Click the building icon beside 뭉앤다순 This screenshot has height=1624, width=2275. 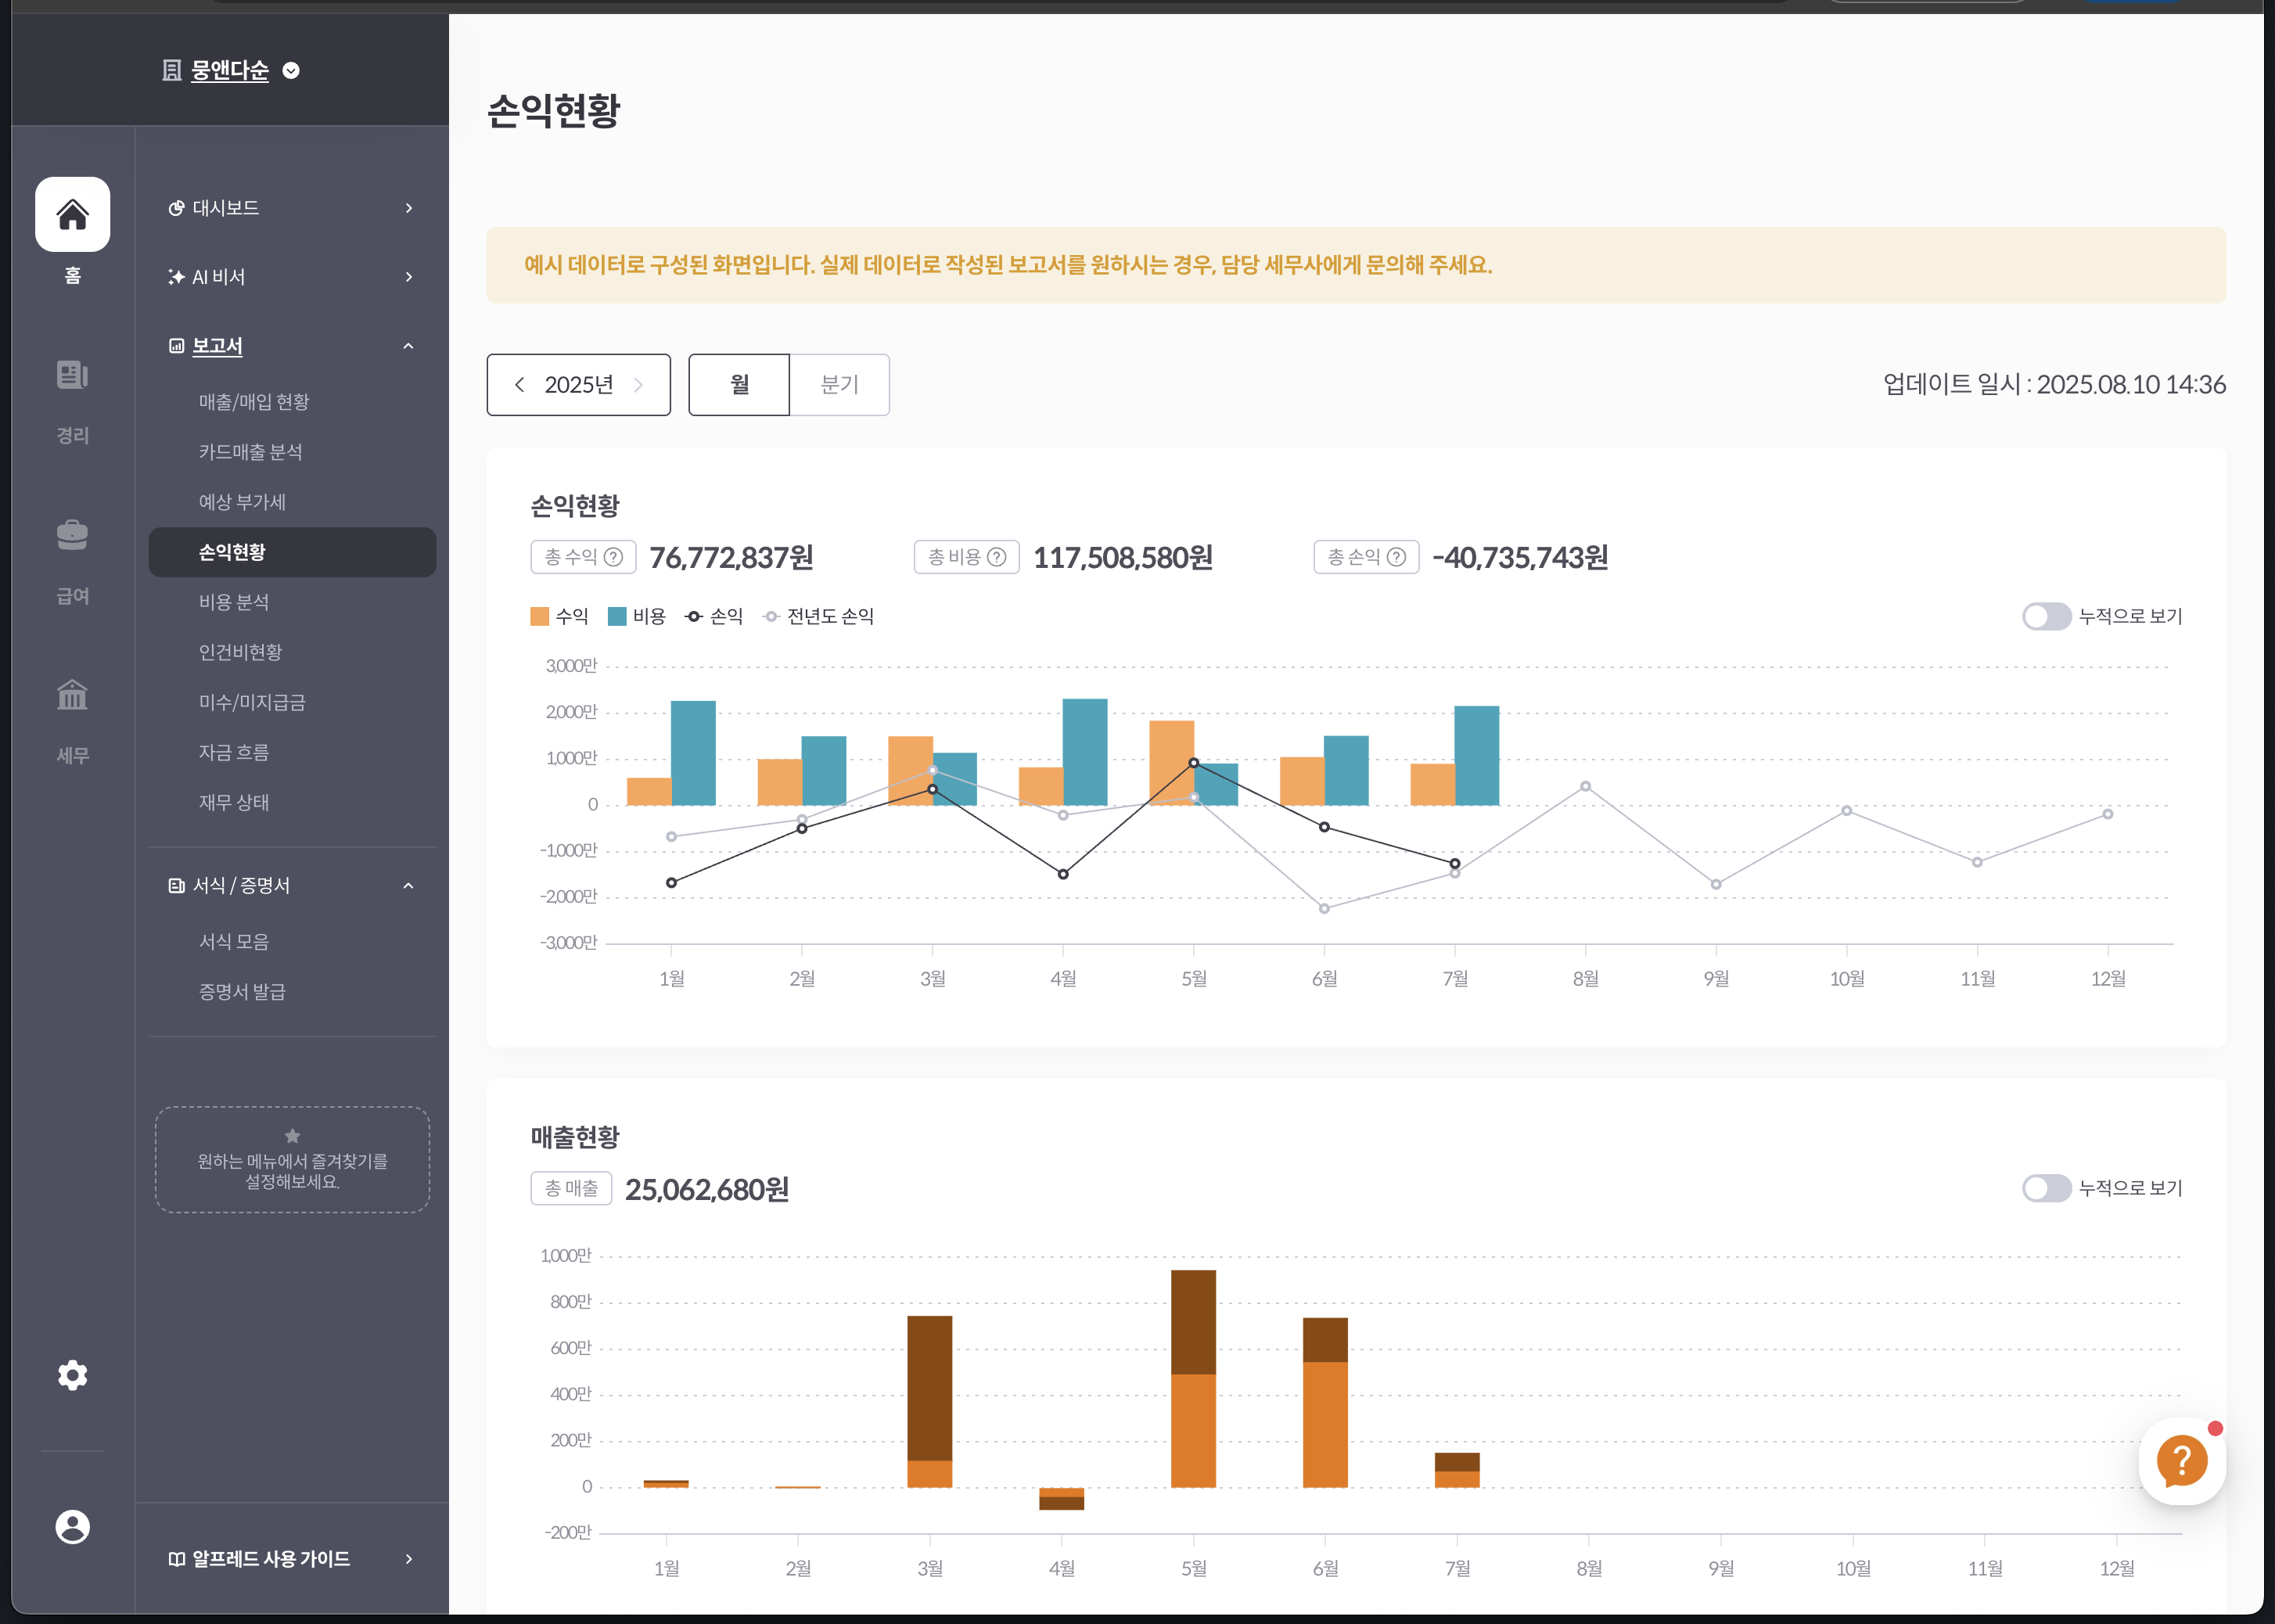click(172, 70)
